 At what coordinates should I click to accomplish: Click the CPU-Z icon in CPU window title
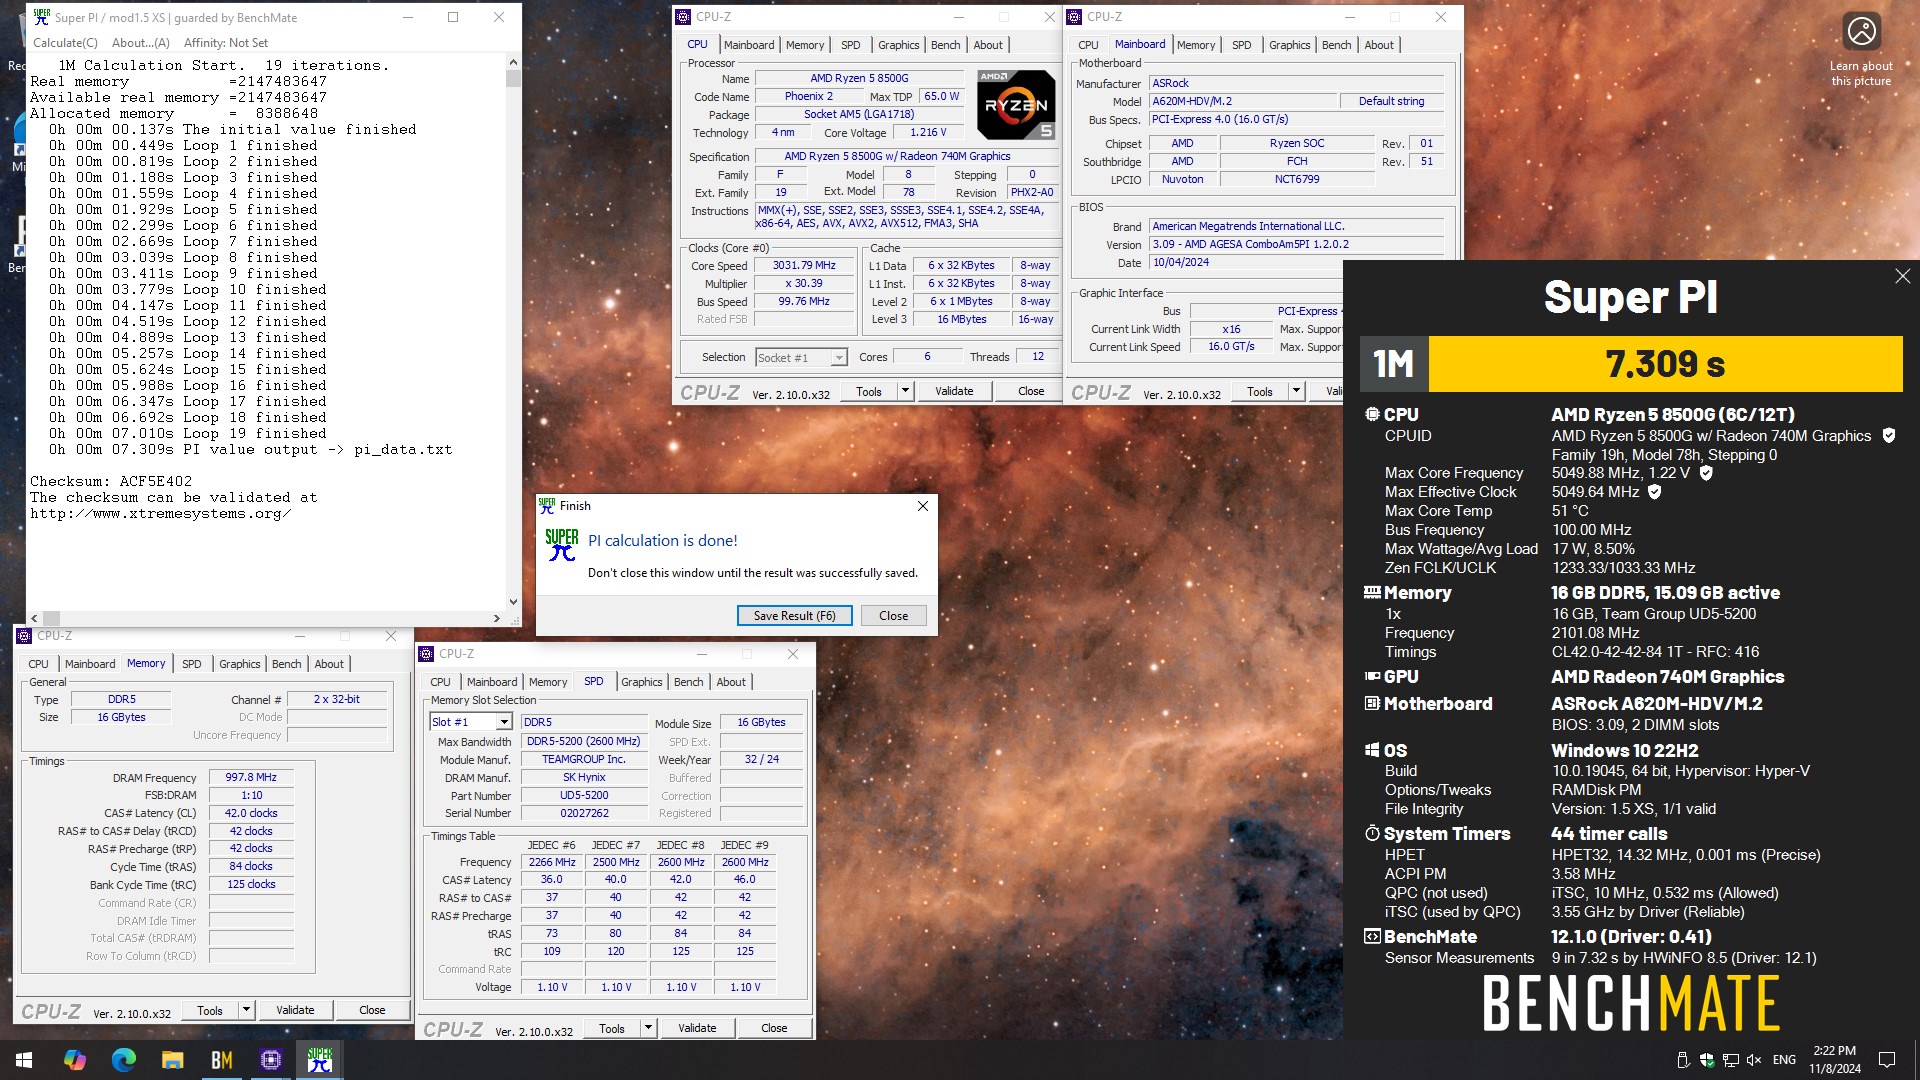click(683, 17)
